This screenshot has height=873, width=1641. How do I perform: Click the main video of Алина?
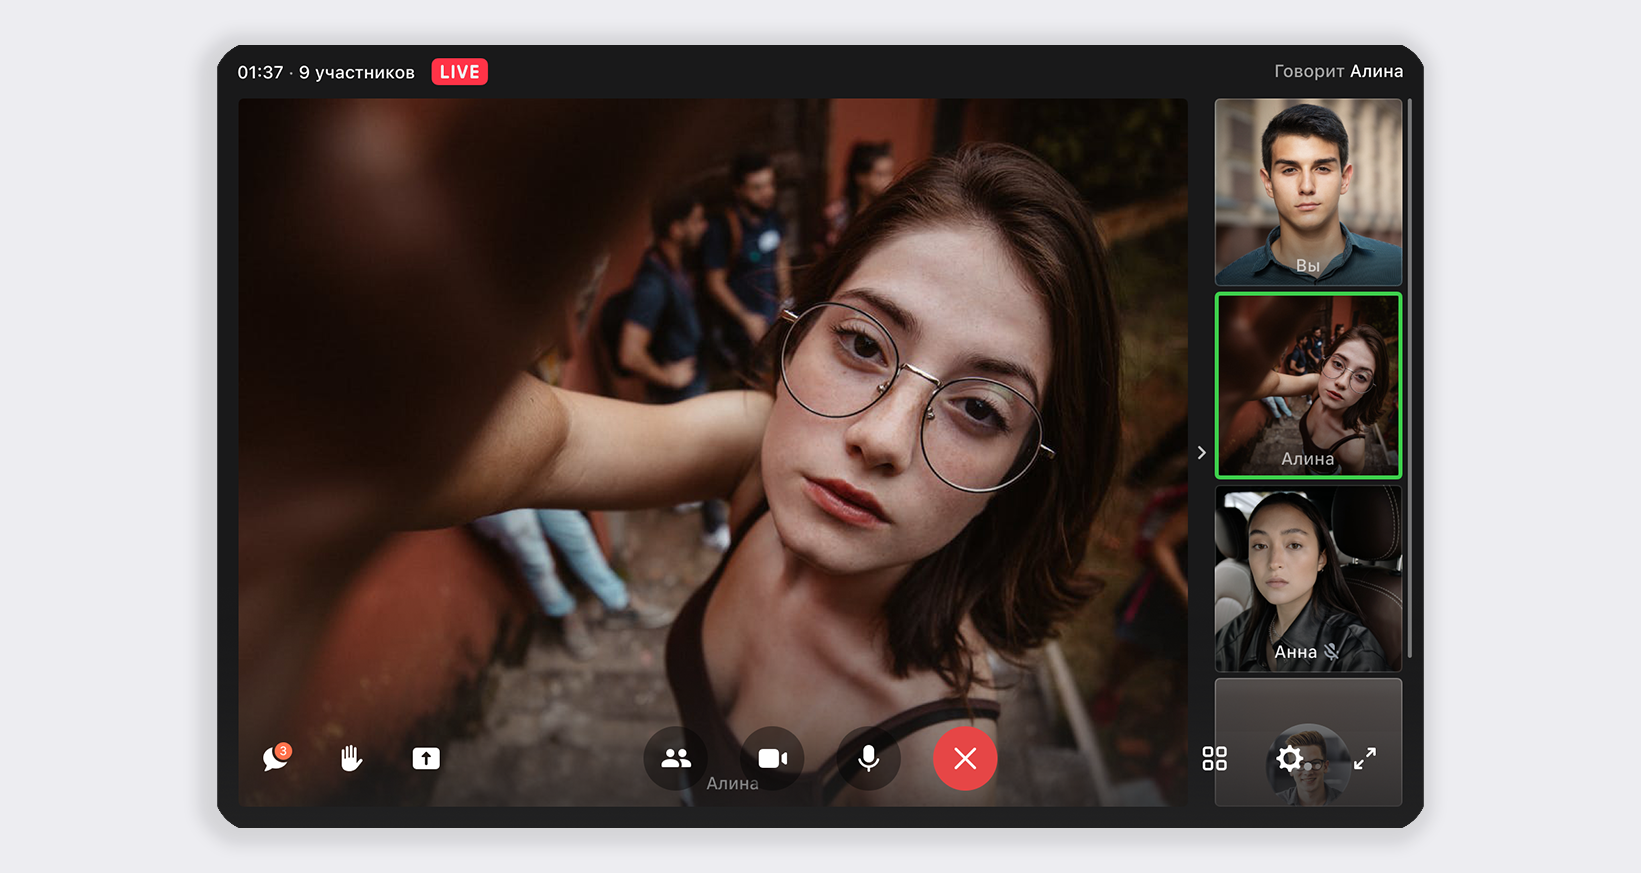point(712,420)
